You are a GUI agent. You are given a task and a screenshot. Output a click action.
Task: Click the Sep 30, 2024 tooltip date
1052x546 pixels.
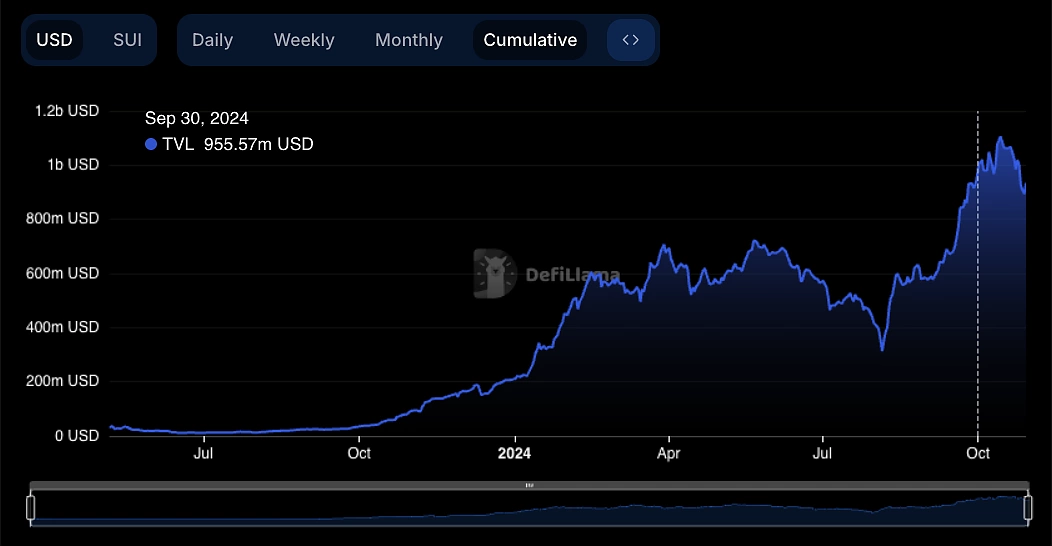coord(197,119)
